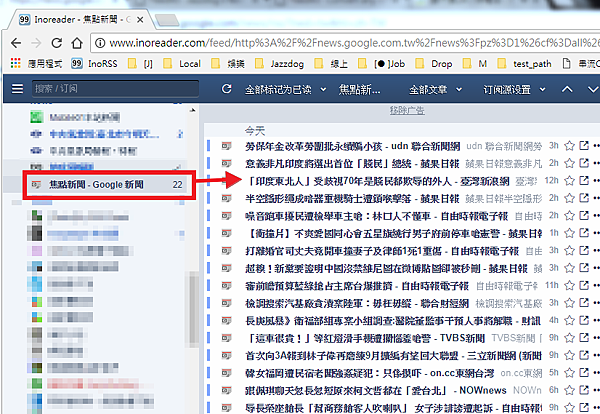
Task: Show more options for the 三立新聞網 article
Action: [x=596, y=355]
